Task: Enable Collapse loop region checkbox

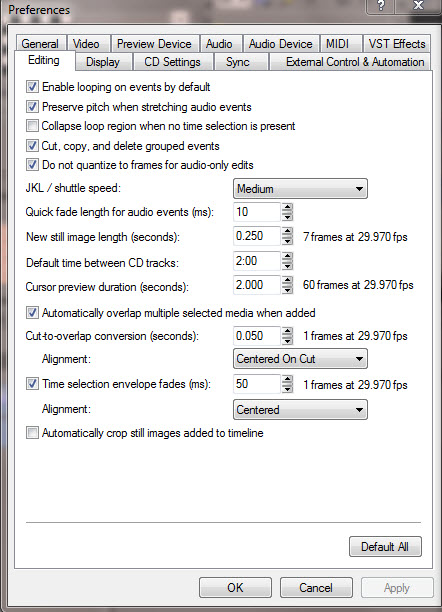Action: [32, 126]
